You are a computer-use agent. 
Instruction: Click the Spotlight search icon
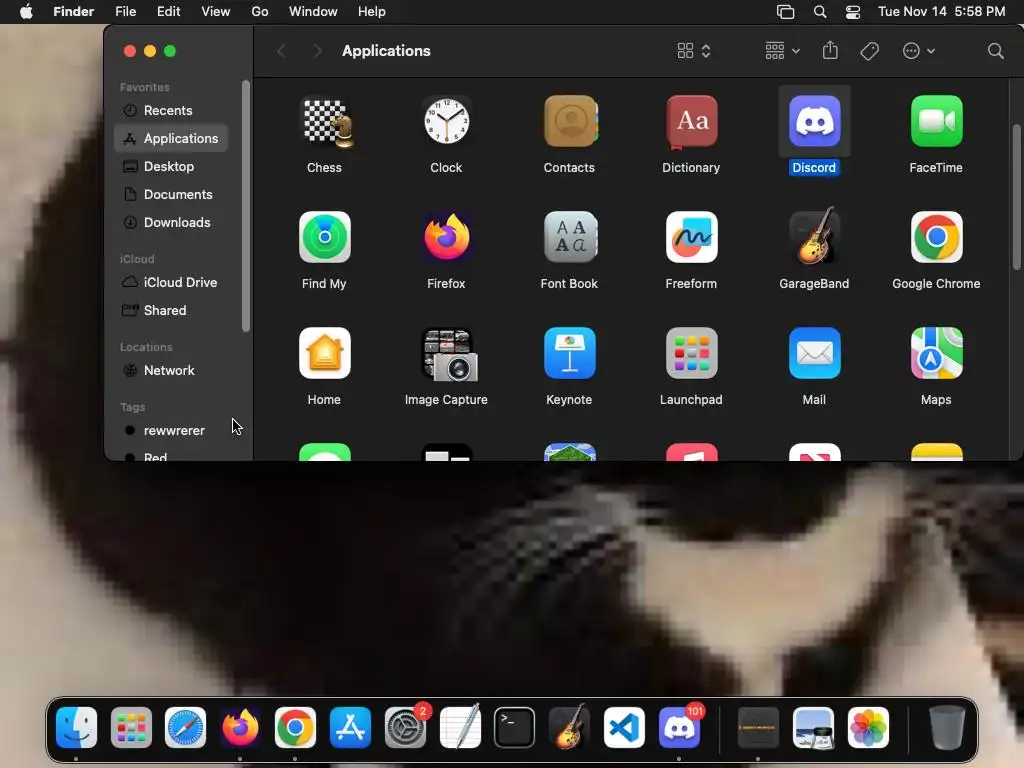pos(820,12)
